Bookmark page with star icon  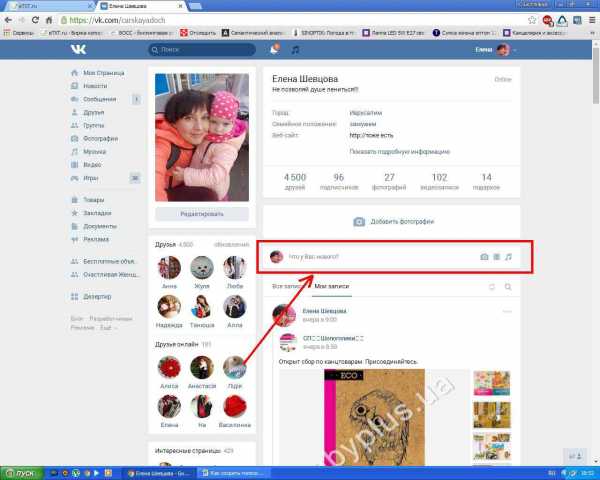point(532,20)
